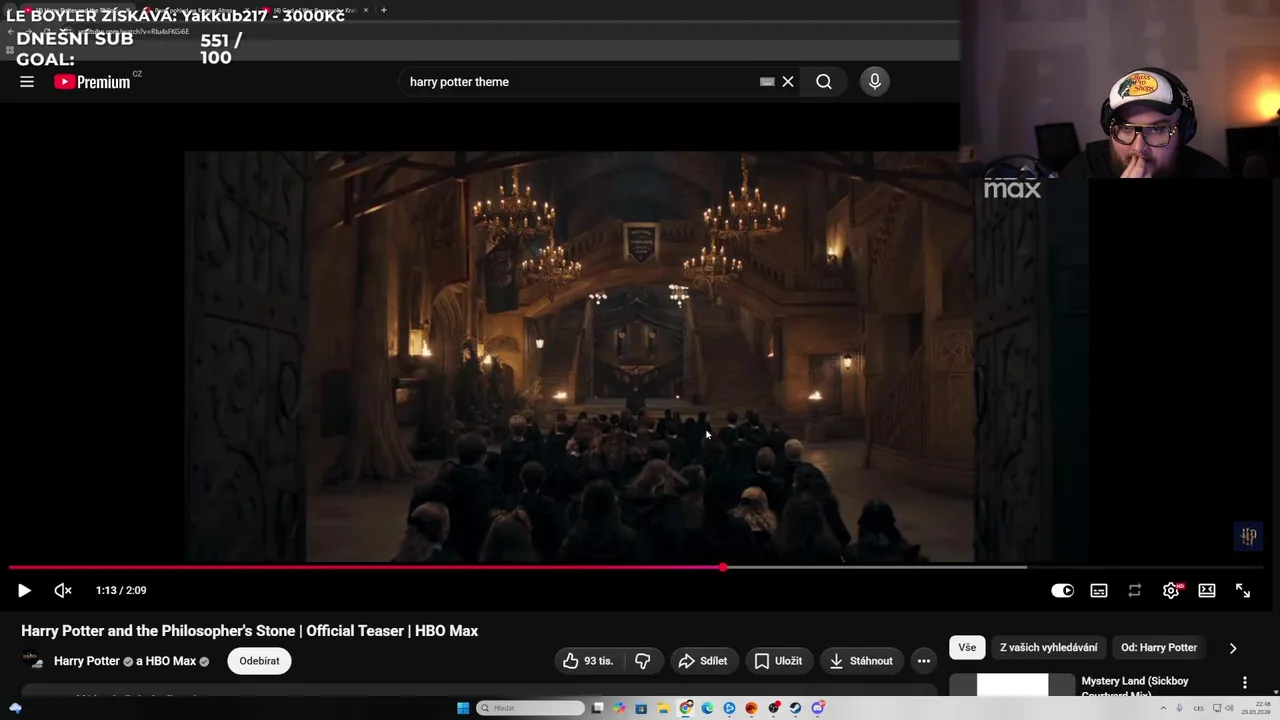Clear the search box with X
Viewport: 1280px width, 720px height.
click(x=788, y=82)
